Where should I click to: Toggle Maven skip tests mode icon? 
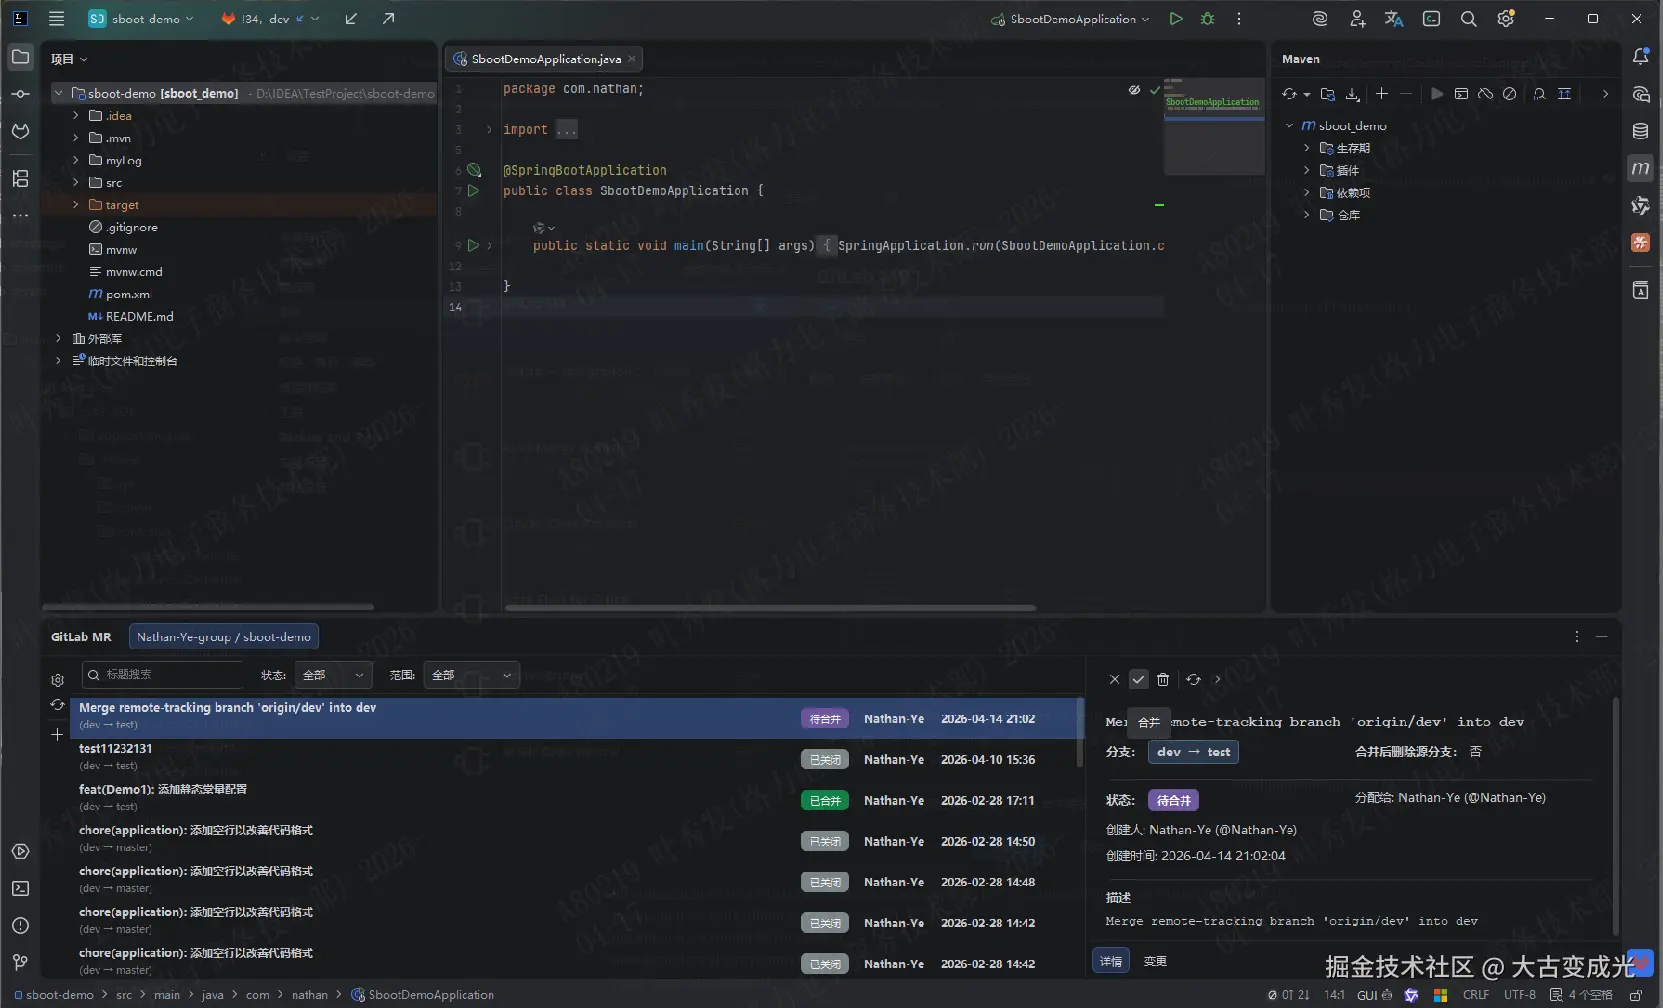pos(1509,94)
